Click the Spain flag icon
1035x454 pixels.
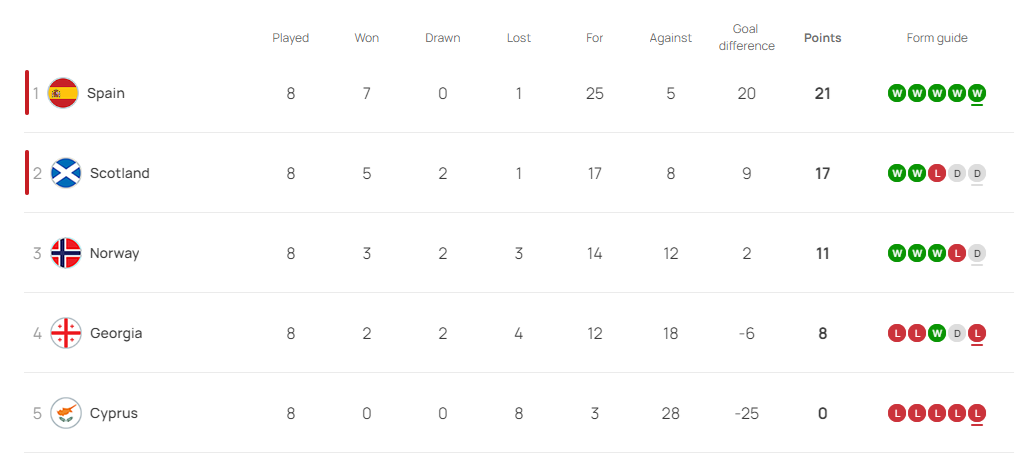pyautogui.click(x=63, y=93)
